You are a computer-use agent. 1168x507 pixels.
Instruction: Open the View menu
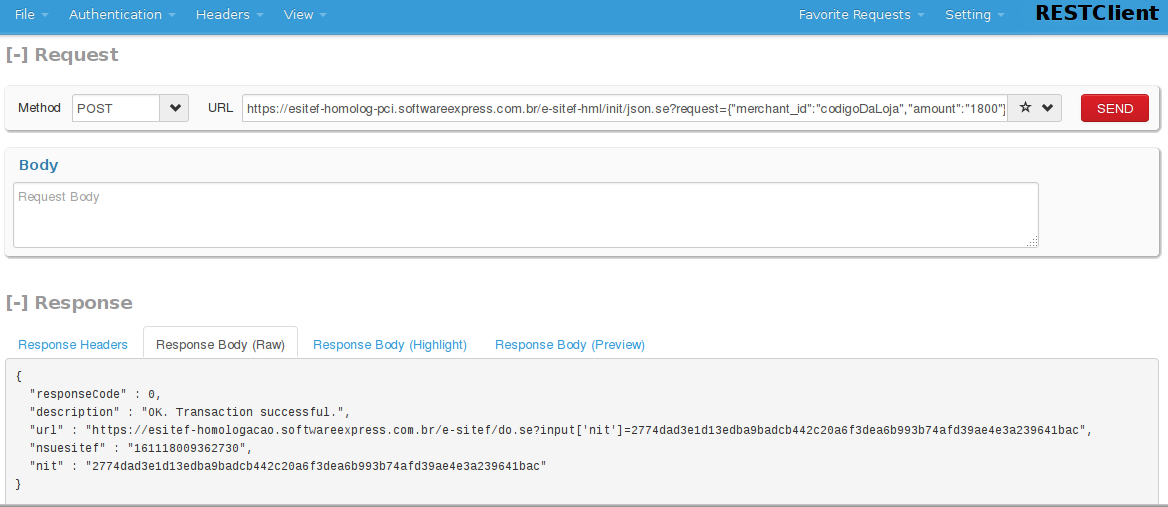pyautogui.click(x=304, y=14)
